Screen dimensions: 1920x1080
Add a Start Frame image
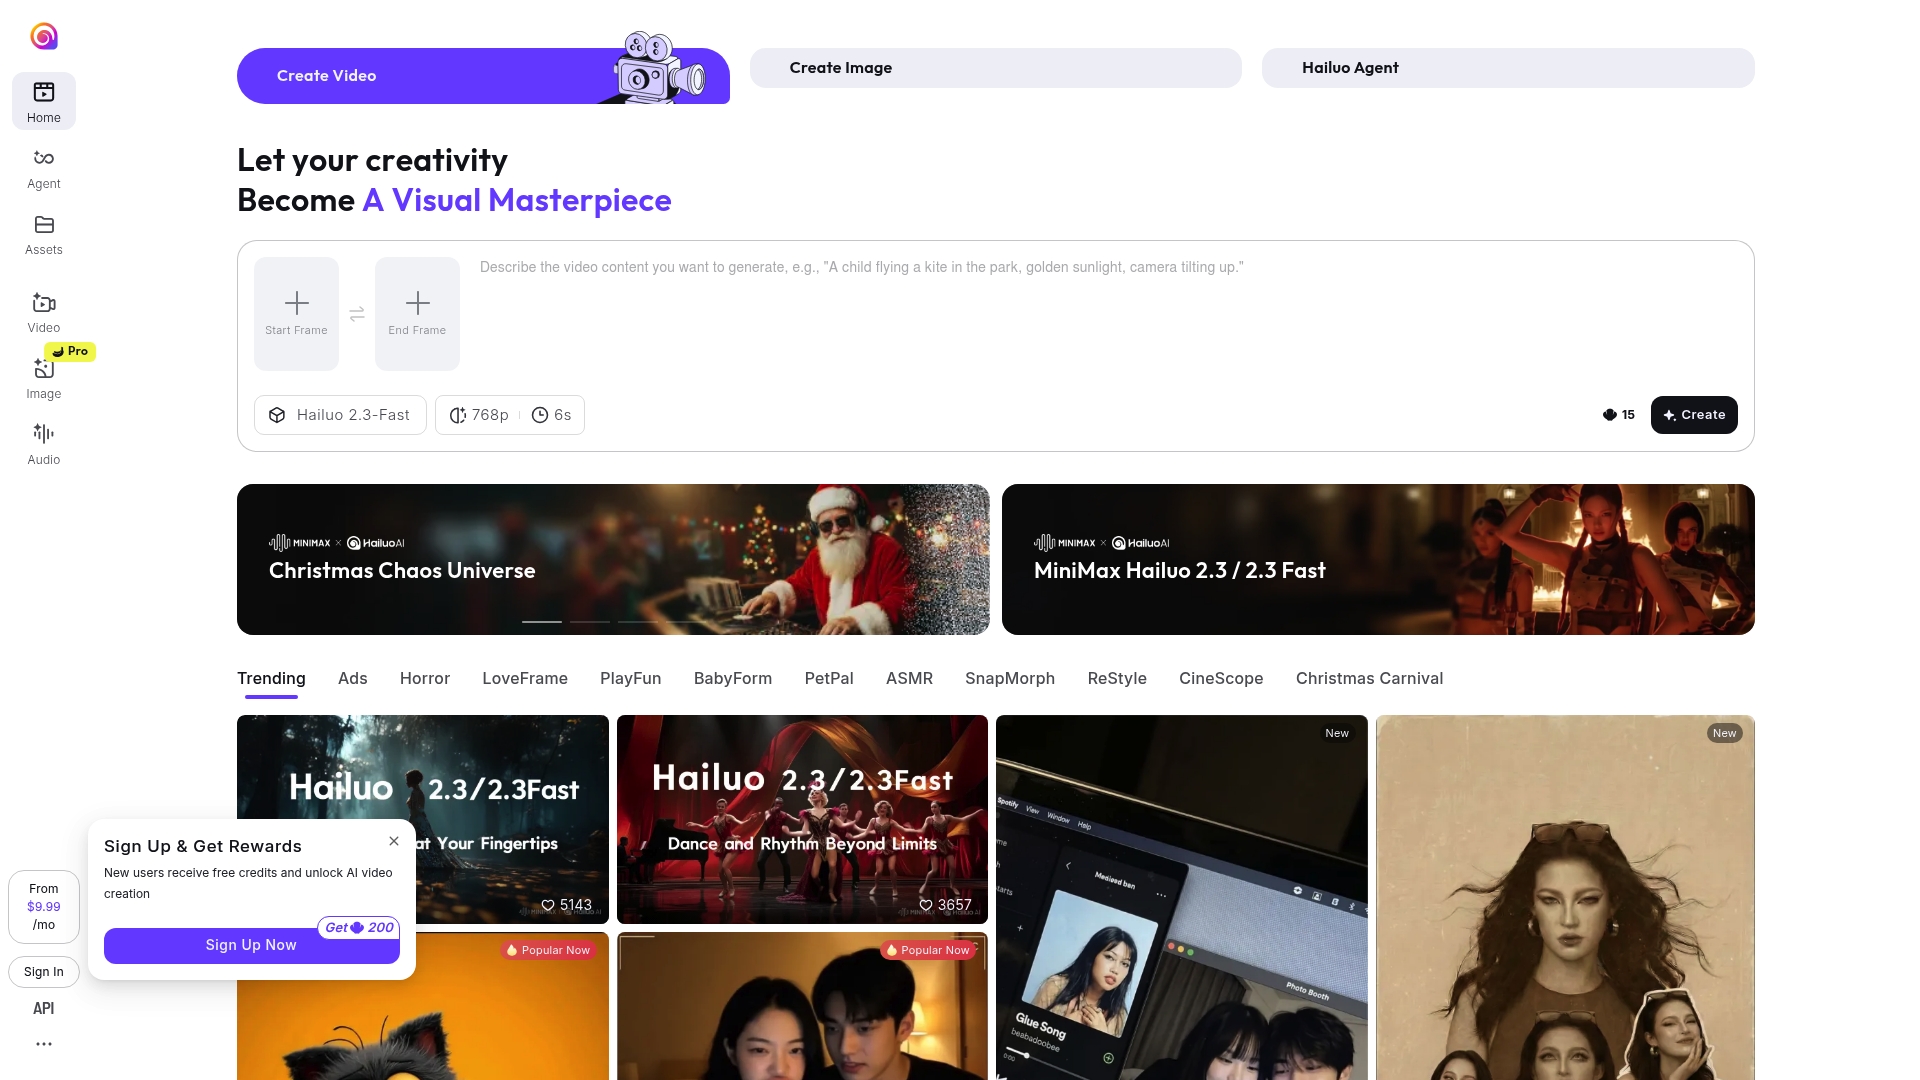[296, 314]
